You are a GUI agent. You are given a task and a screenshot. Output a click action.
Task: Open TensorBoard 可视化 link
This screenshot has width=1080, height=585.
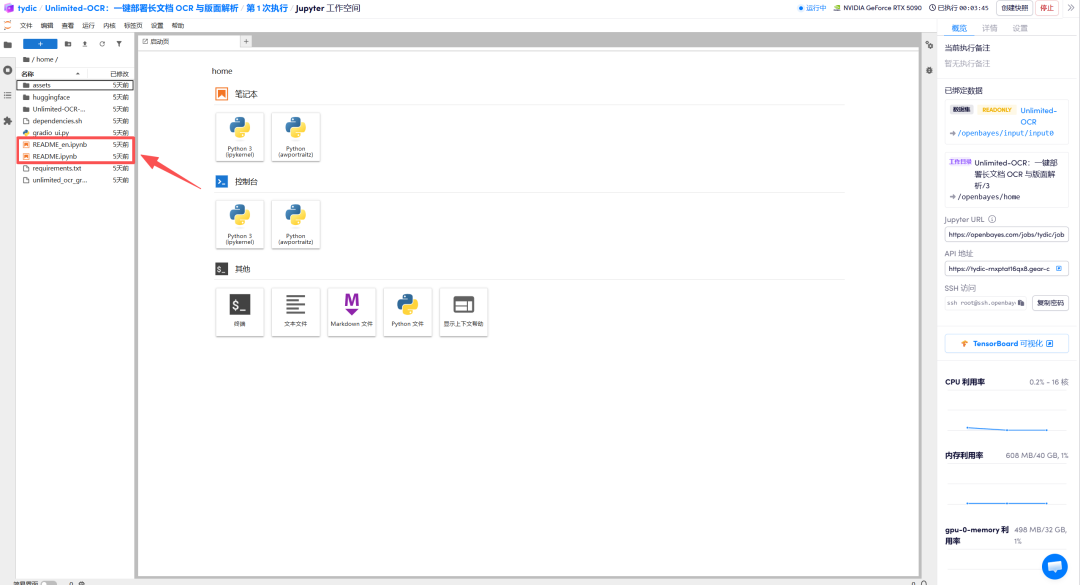pos(1007,343)
